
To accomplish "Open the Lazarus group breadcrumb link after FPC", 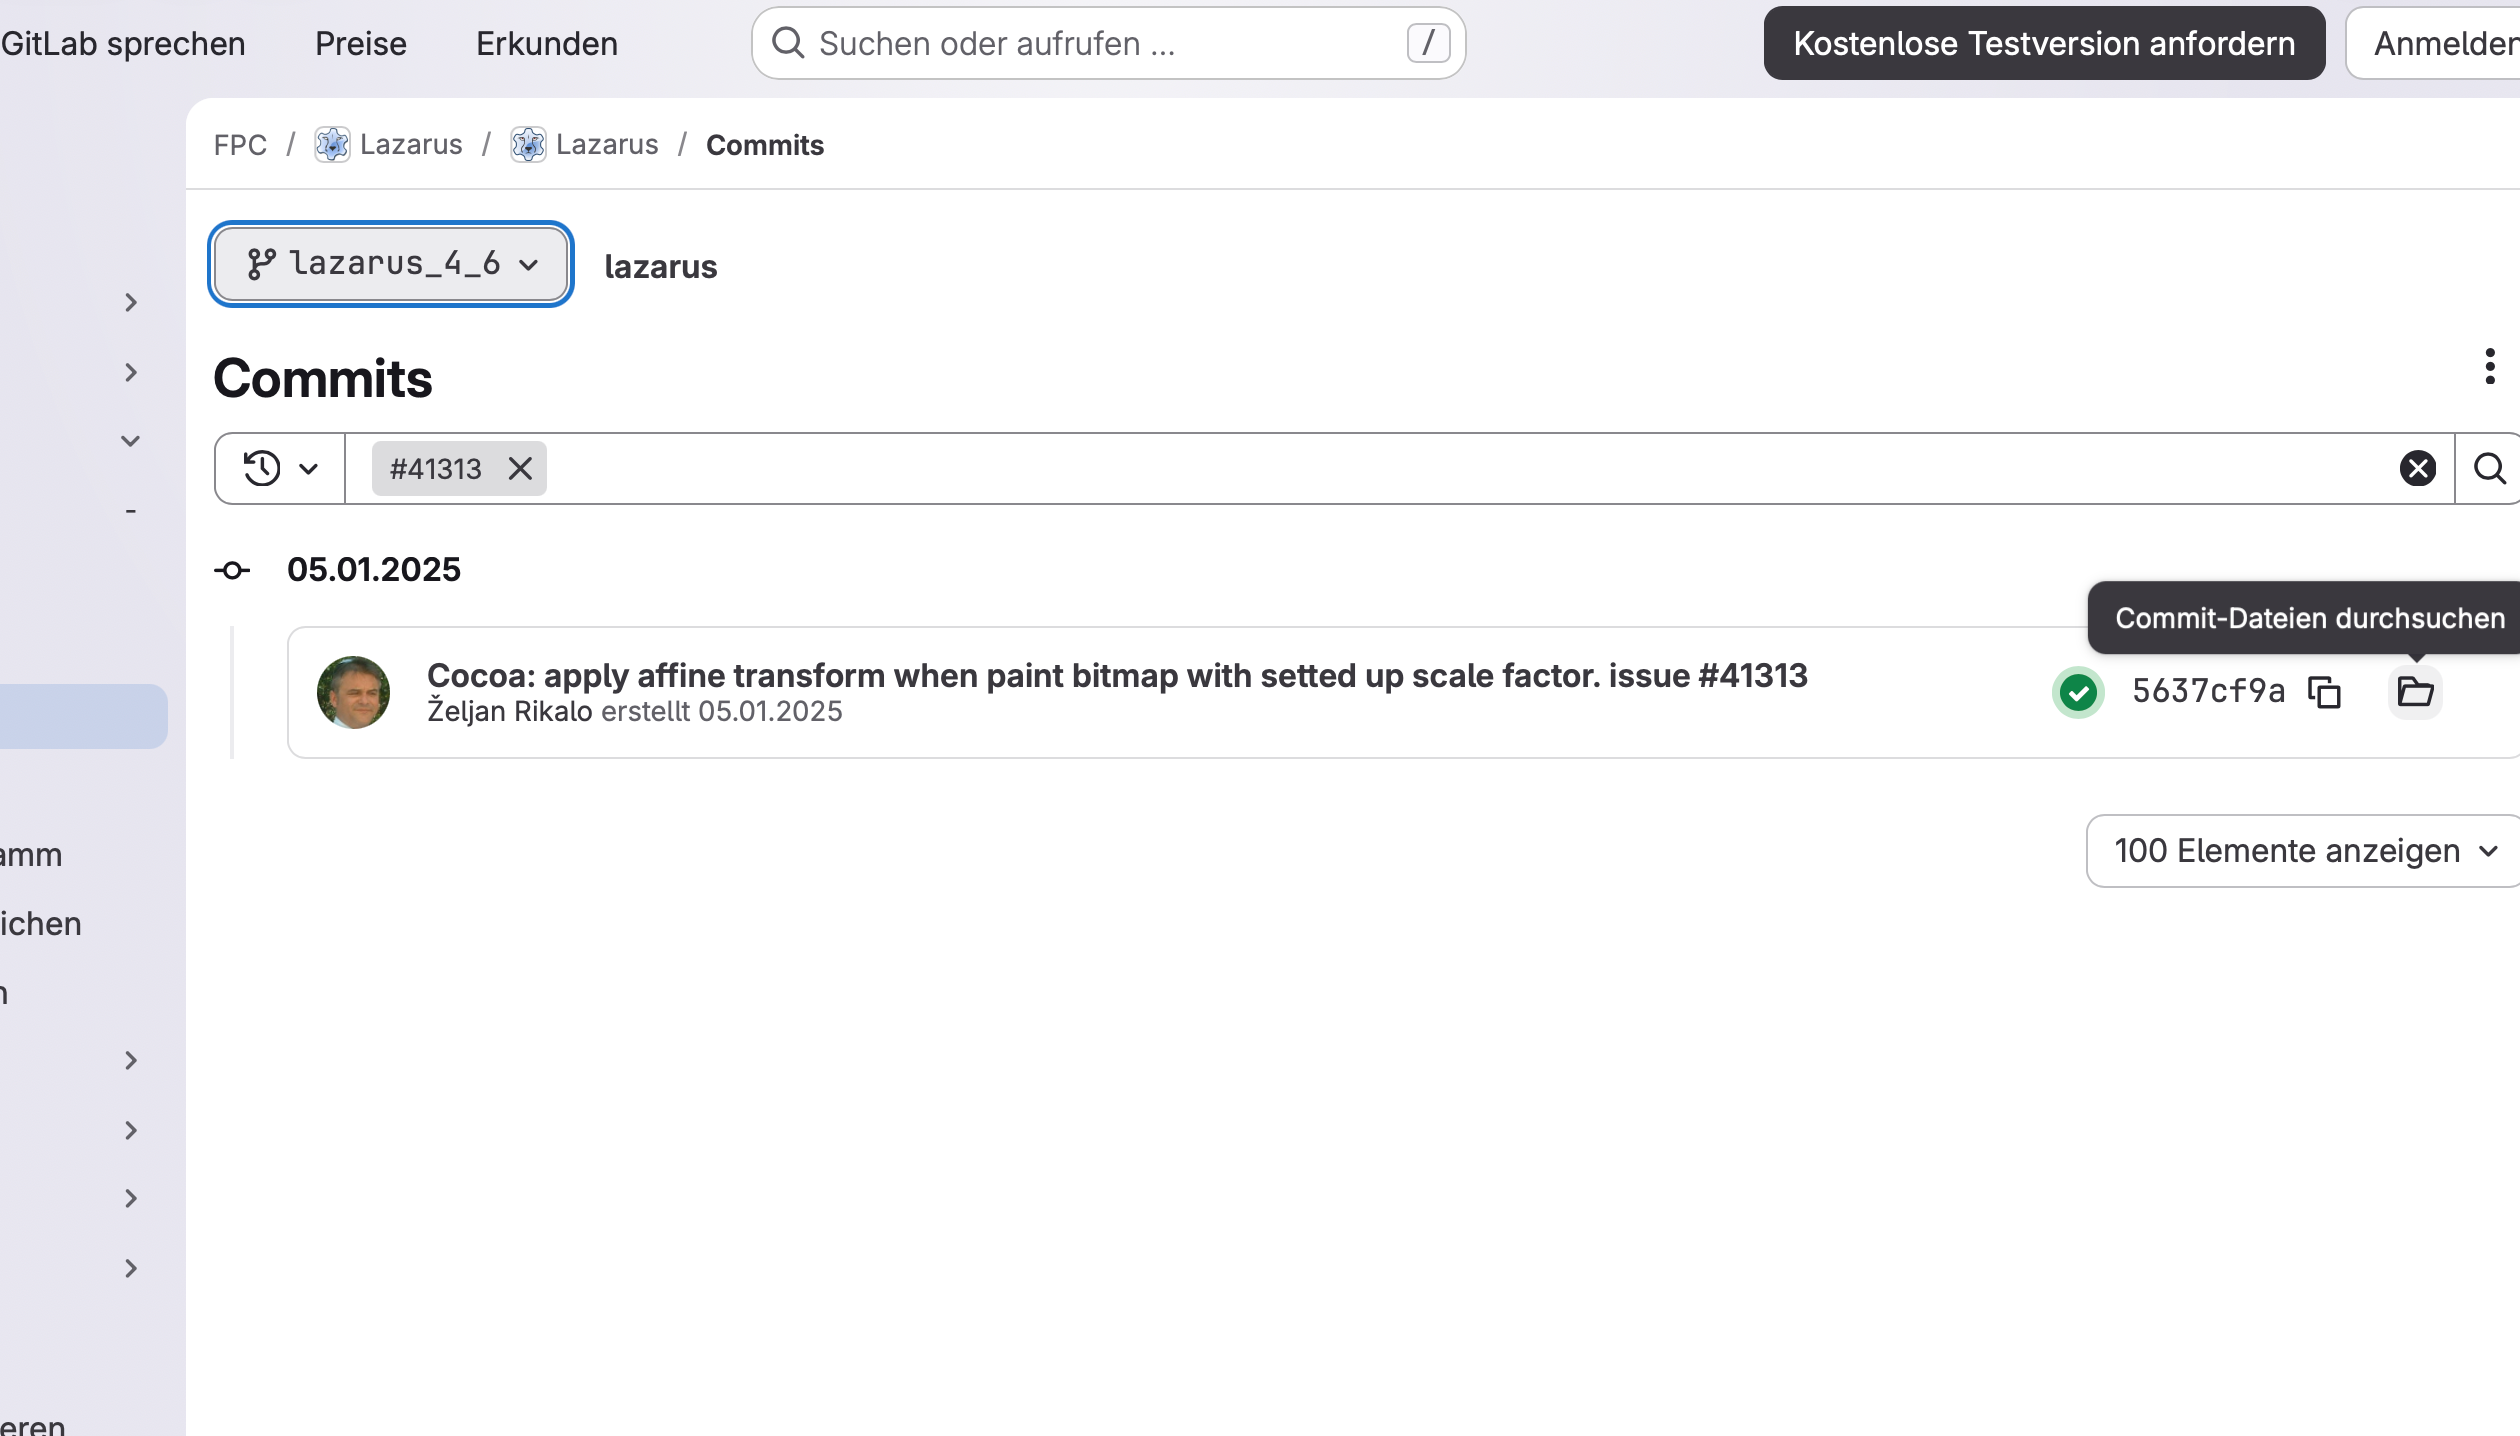I will pos(411,145).
